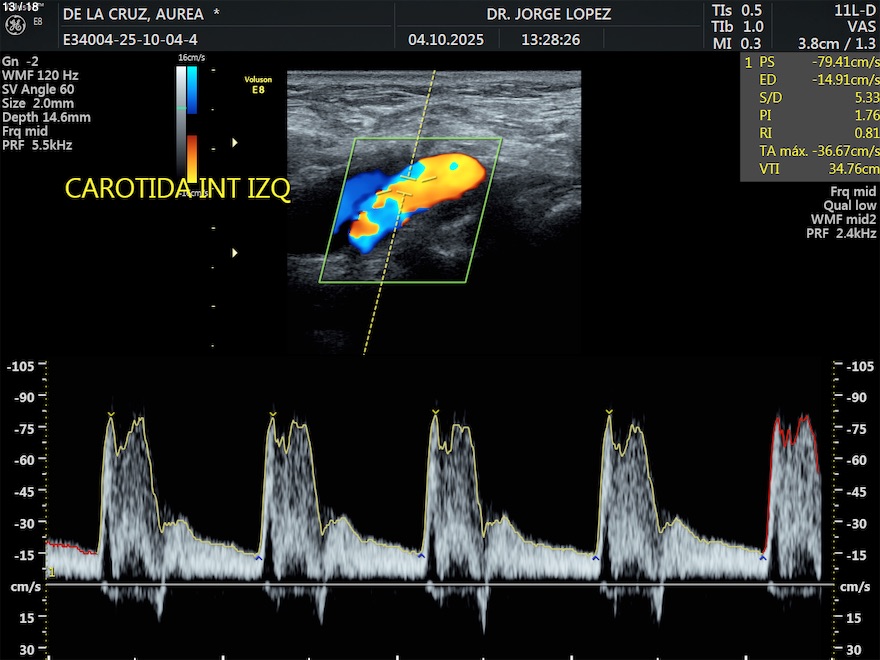
Task: Click the first peak systolic marker on waveform
Action: click(111, 414)
